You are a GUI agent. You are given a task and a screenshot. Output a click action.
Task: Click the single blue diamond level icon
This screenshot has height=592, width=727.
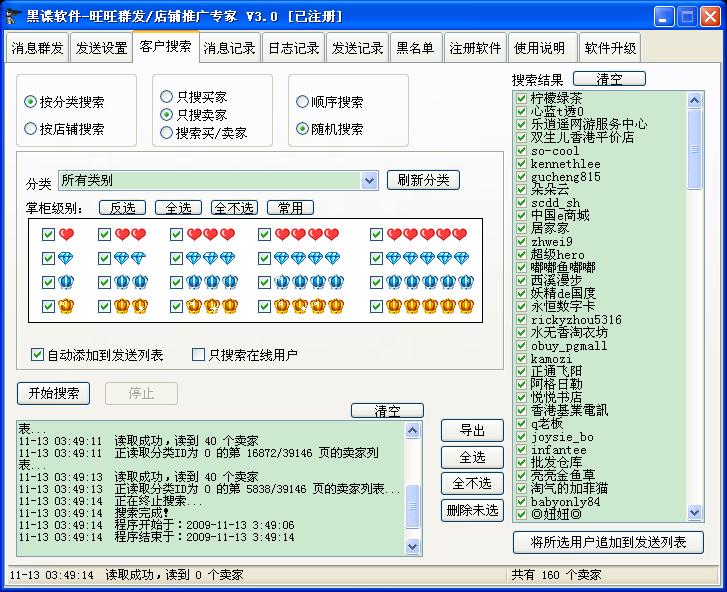pos(66,258)
